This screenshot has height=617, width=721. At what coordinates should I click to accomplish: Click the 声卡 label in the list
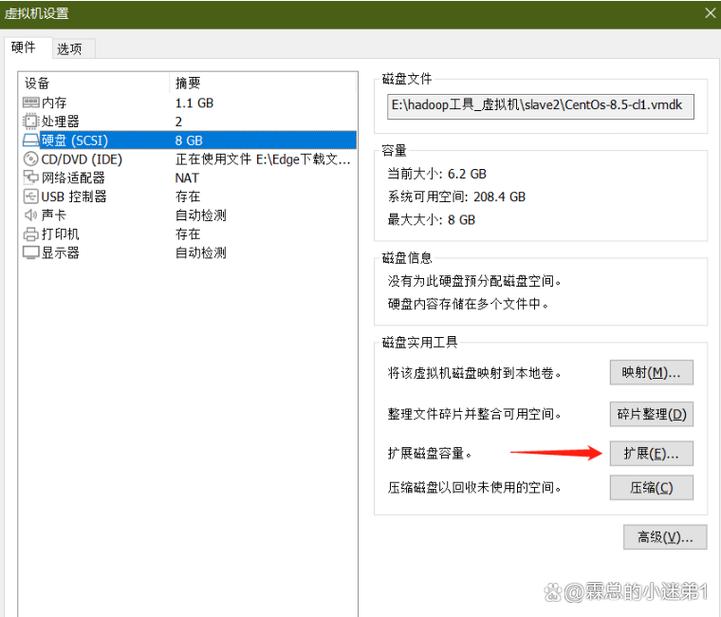[x=54, y=215]
